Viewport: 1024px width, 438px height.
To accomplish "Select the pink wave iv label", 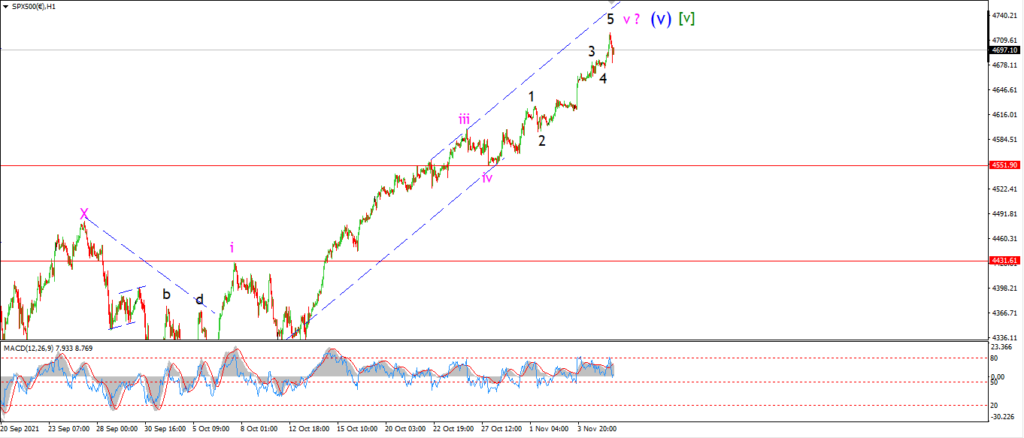I will point(487,178).
